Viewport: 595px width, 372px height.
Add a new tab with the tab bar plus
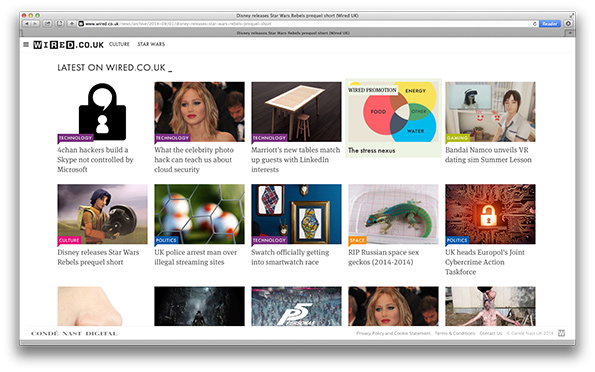click(570, 33)
